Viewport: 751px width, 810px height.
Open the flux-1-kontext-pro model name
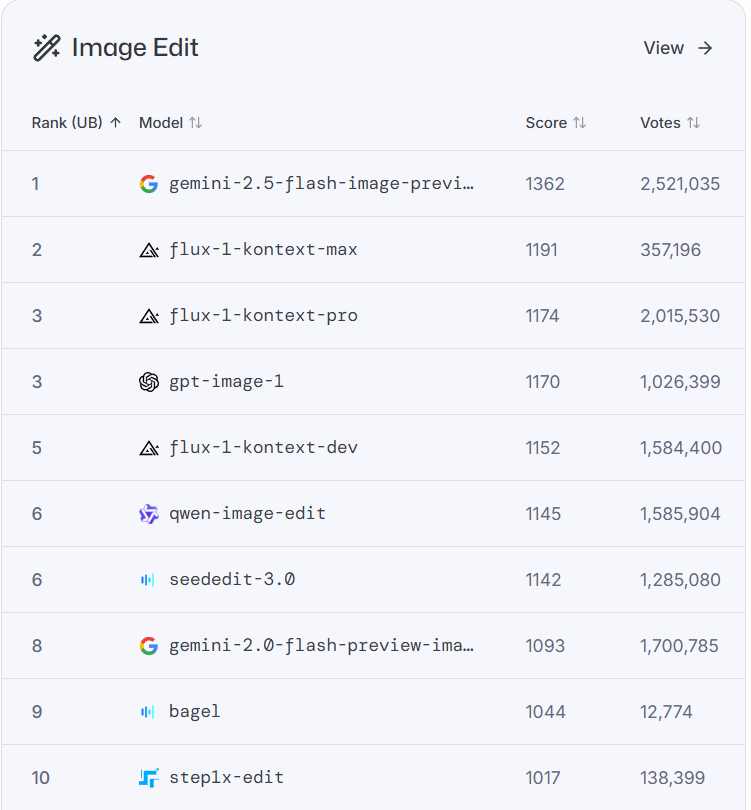pyautogui.click(x=263, y=316)
